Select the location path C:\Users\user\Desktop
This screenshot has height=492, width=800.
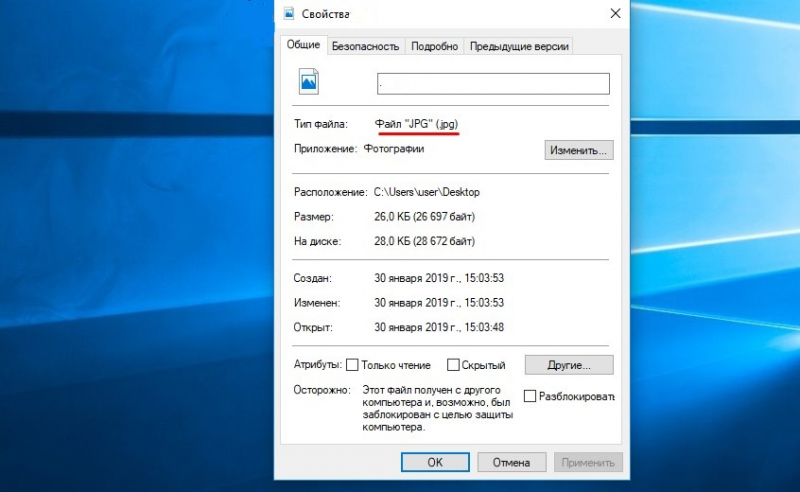click(427, 192)
